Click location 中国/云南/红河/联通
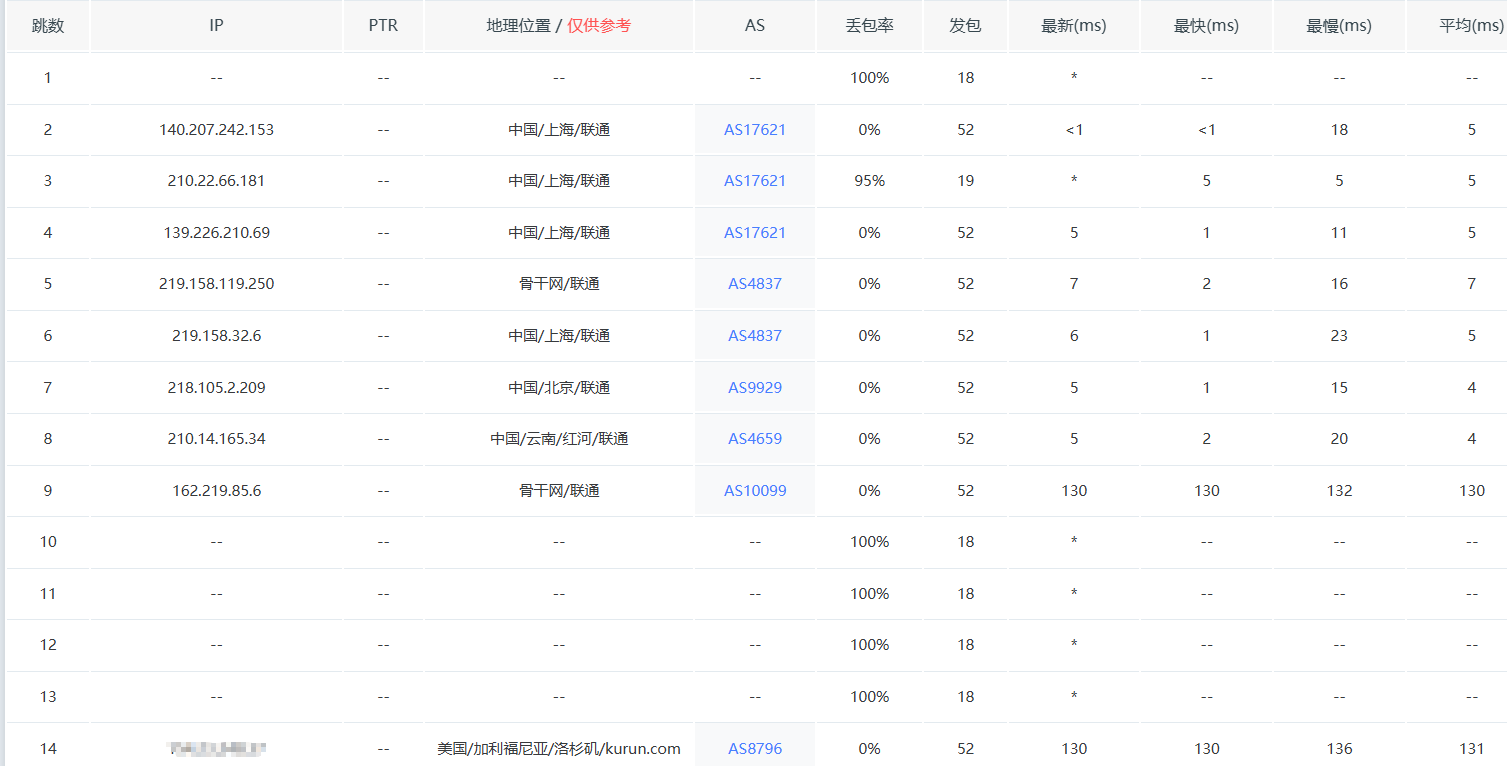Viewport: 1507px width, 766px height. (x=559, y=439)
